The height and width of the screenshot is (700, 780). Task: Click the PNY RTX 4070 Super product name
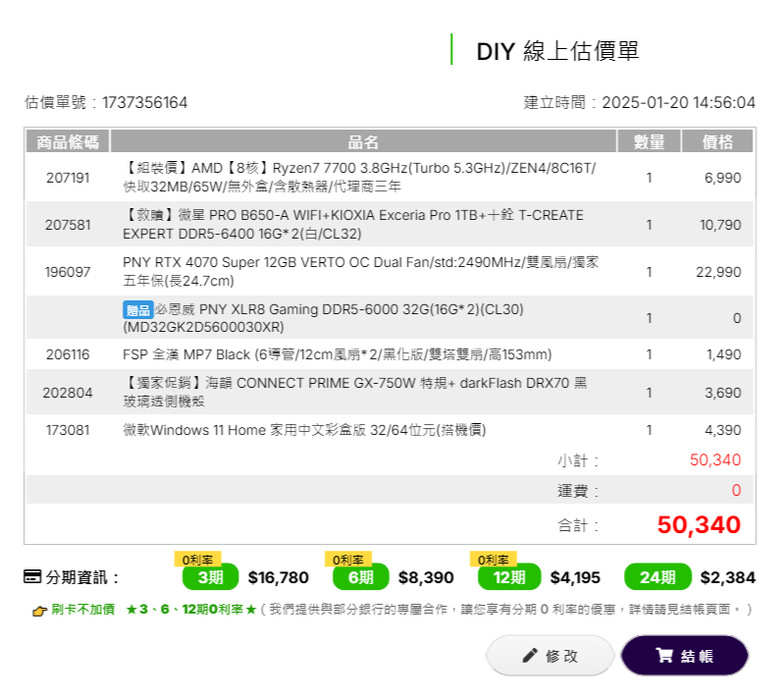[x=361, y=272]
